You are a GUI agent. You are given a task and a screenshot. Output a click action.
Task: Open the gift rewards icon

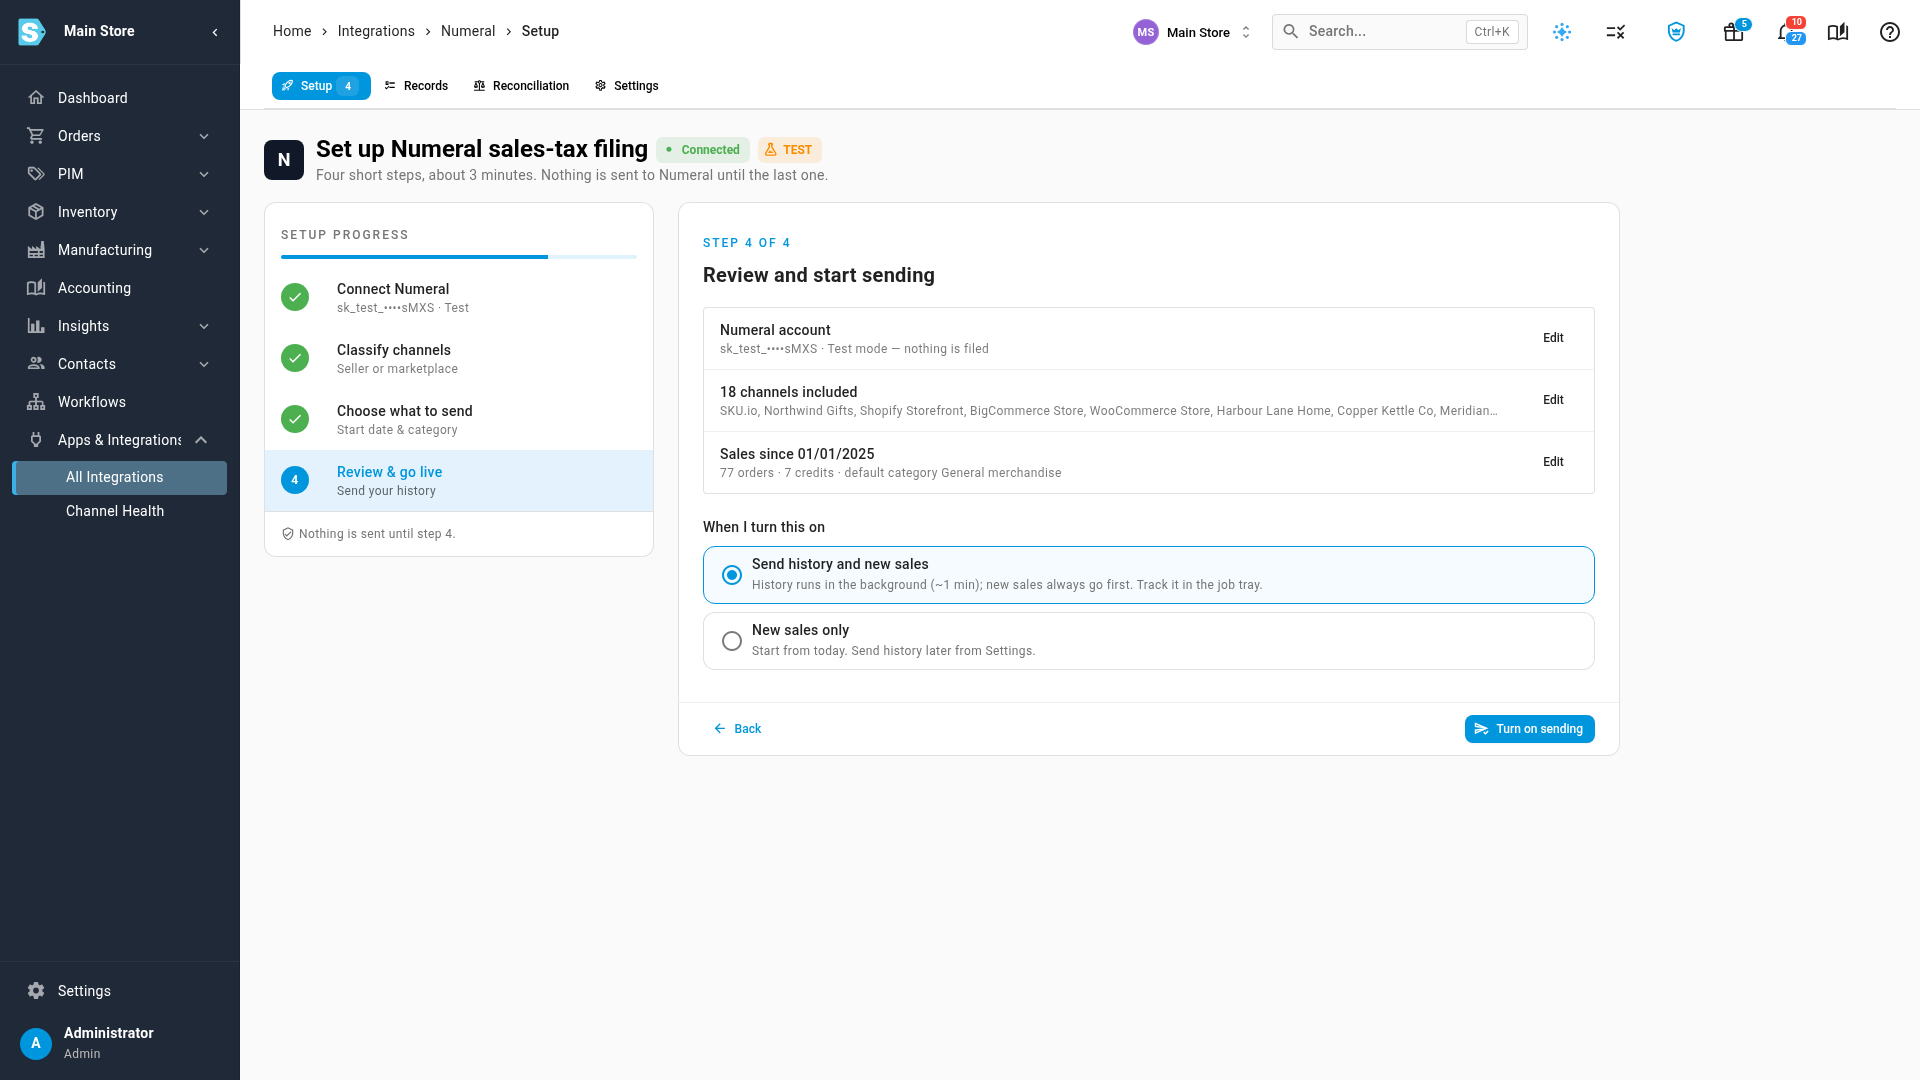1734,32
